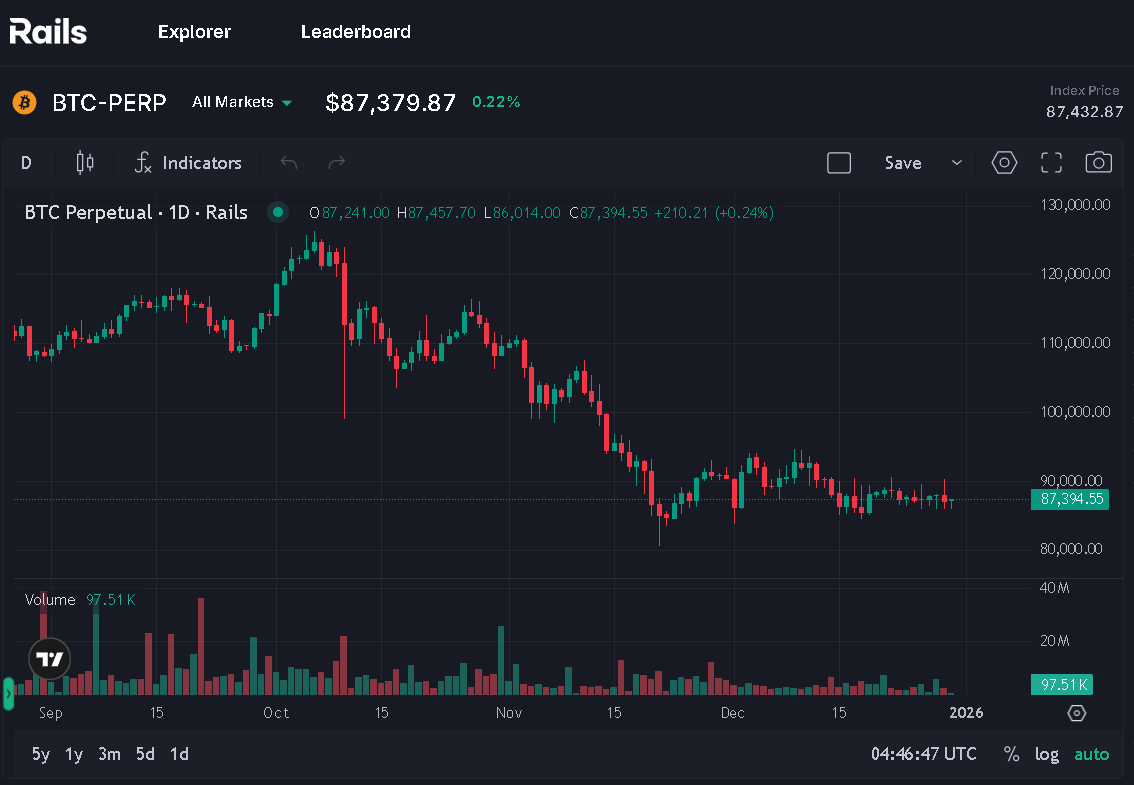1134x785 pixels.
Task: Click the 80,000.00 price axis label
Action: point(1071,549)
